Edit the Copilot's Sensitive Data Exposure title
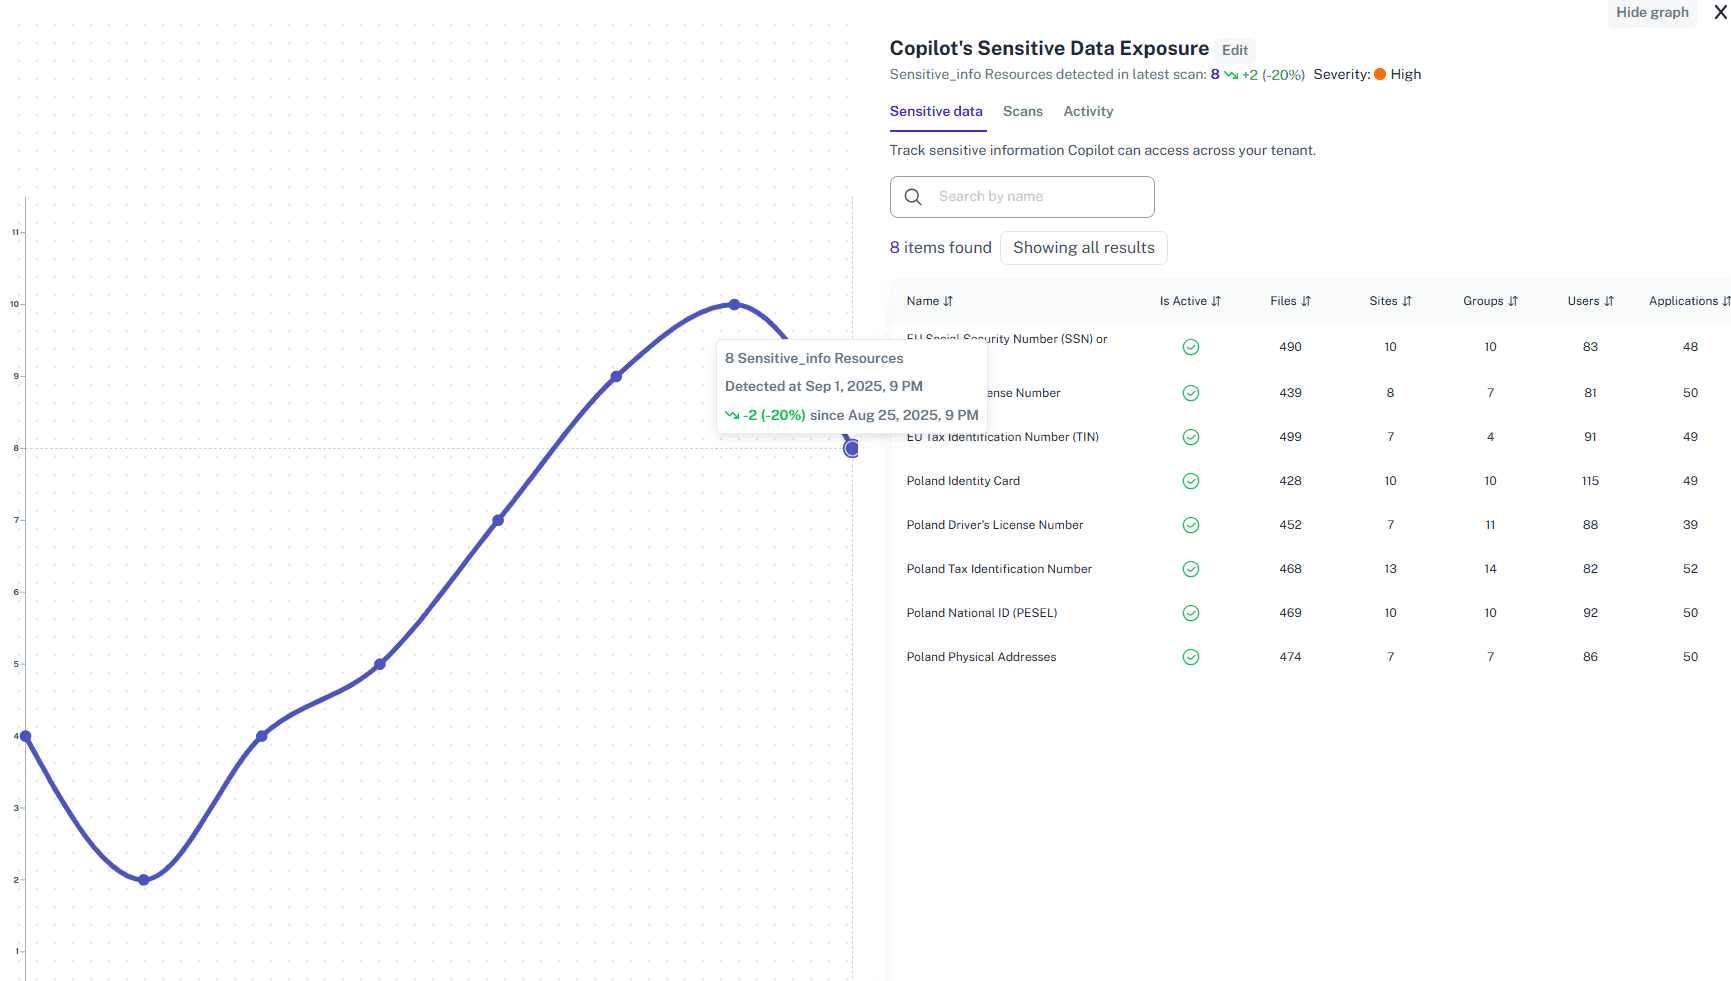The image size is (1731, 981). click(x=1234, y=50)
